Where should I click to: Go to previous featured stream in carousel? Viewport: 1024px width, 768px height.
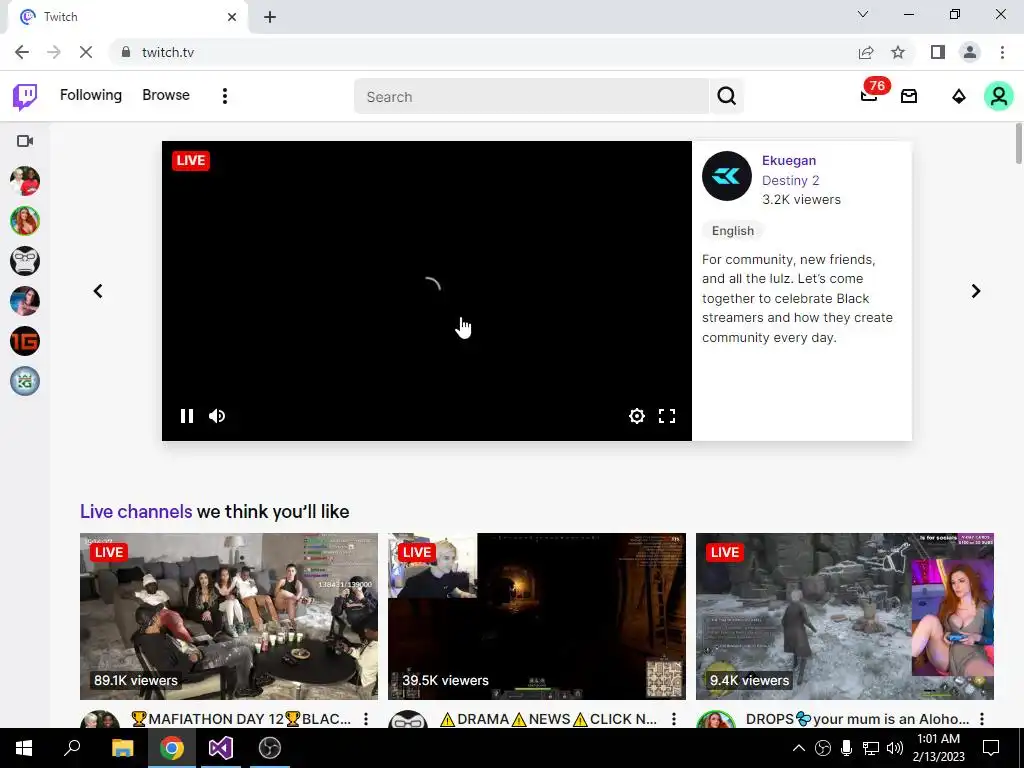98,291
